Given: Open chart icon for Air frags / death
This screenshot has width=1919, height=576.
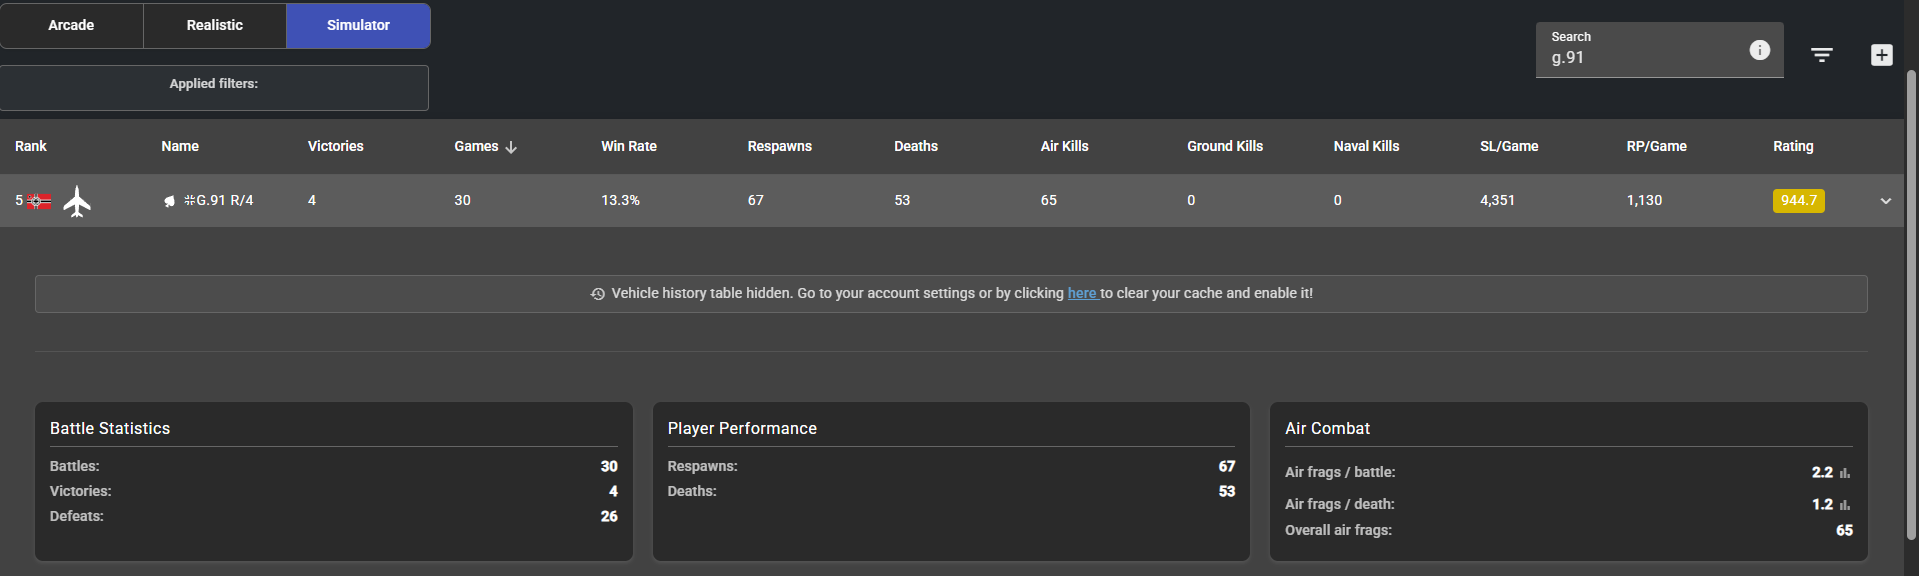Looking at the screenshot, I should pyautogui.click(x=1845, y=505).
